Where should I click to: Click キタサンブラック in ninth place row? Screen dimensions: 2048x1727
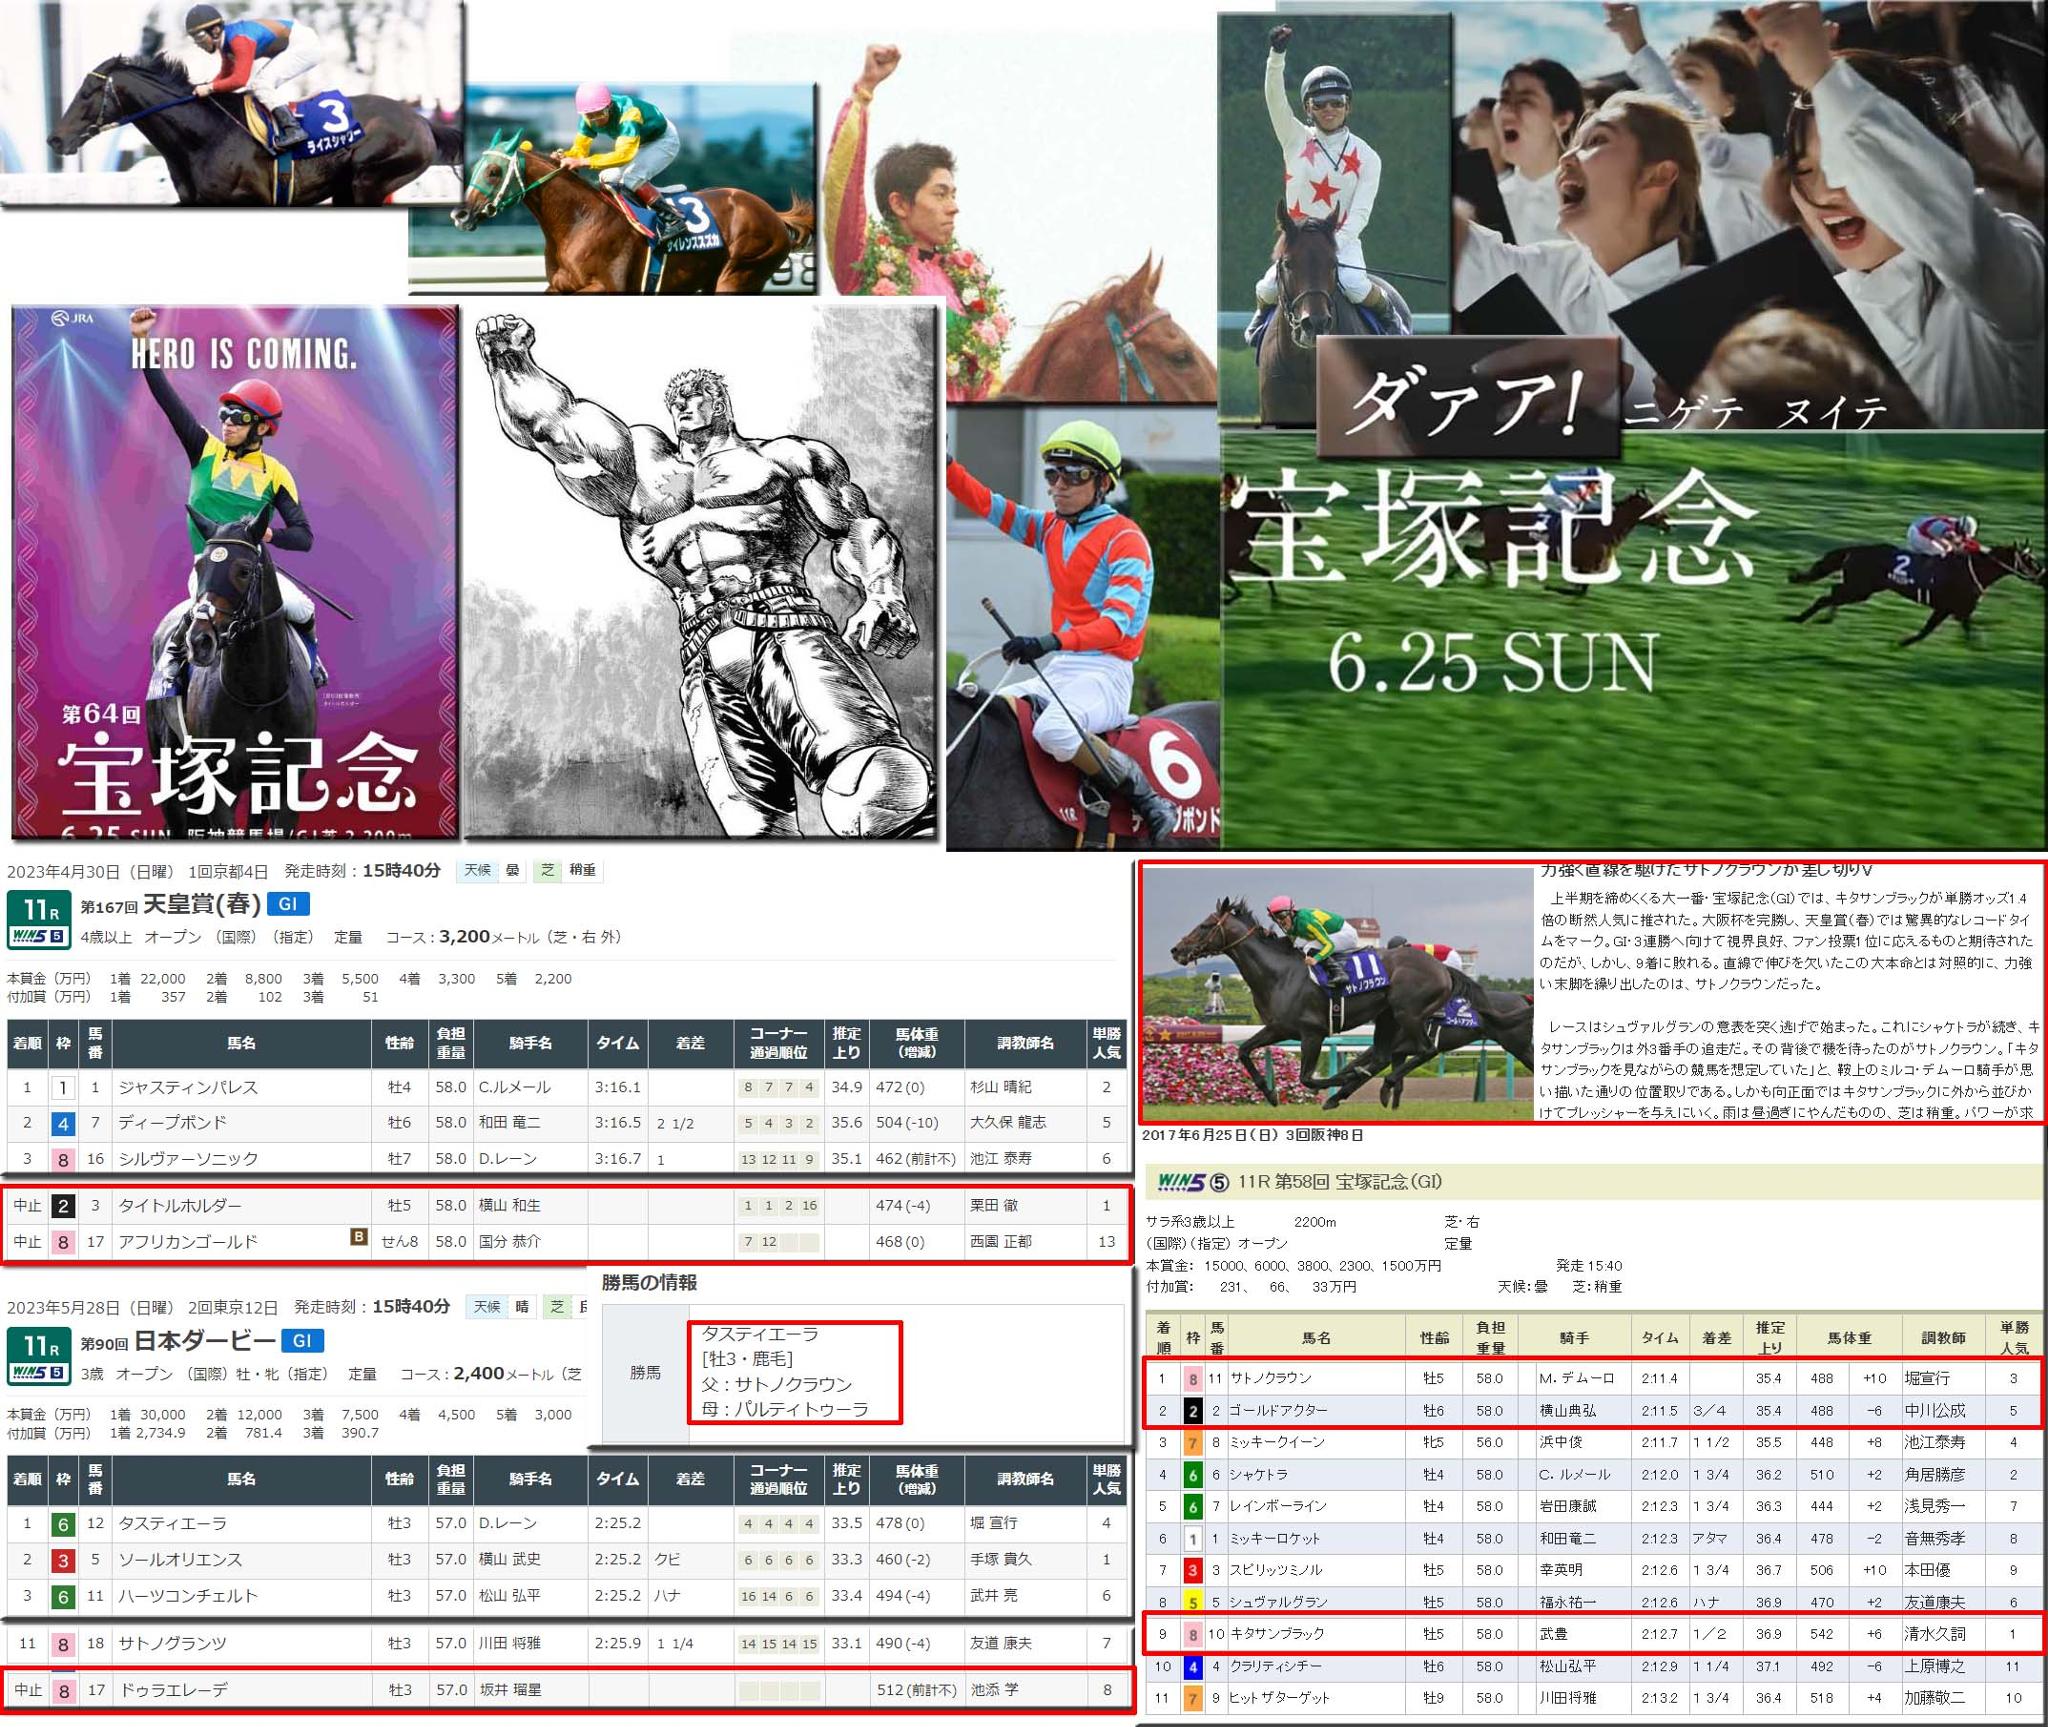click(1277, 1634)
